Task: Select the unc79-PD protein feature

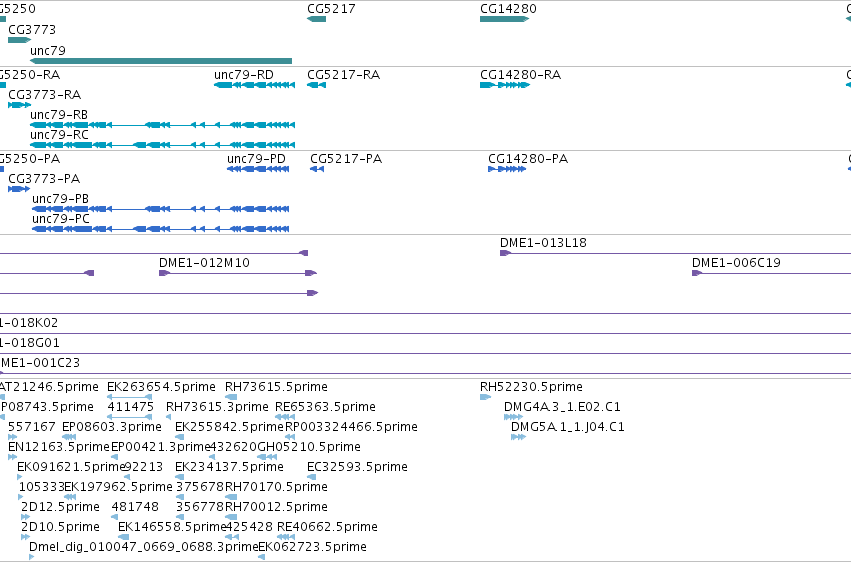Action: (258, 169)
